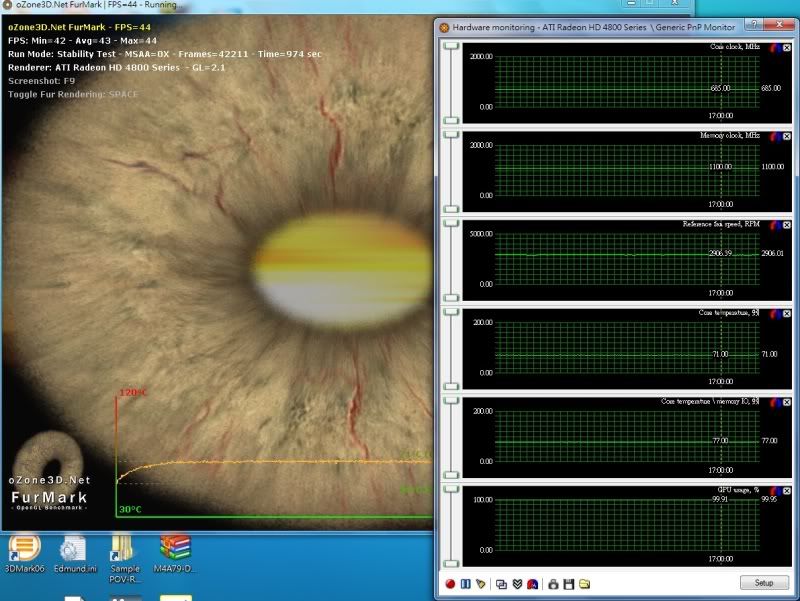Close the Reference fan speed graph pane
Viewport: 800px width, 601px height.
(x=787, y=225)
